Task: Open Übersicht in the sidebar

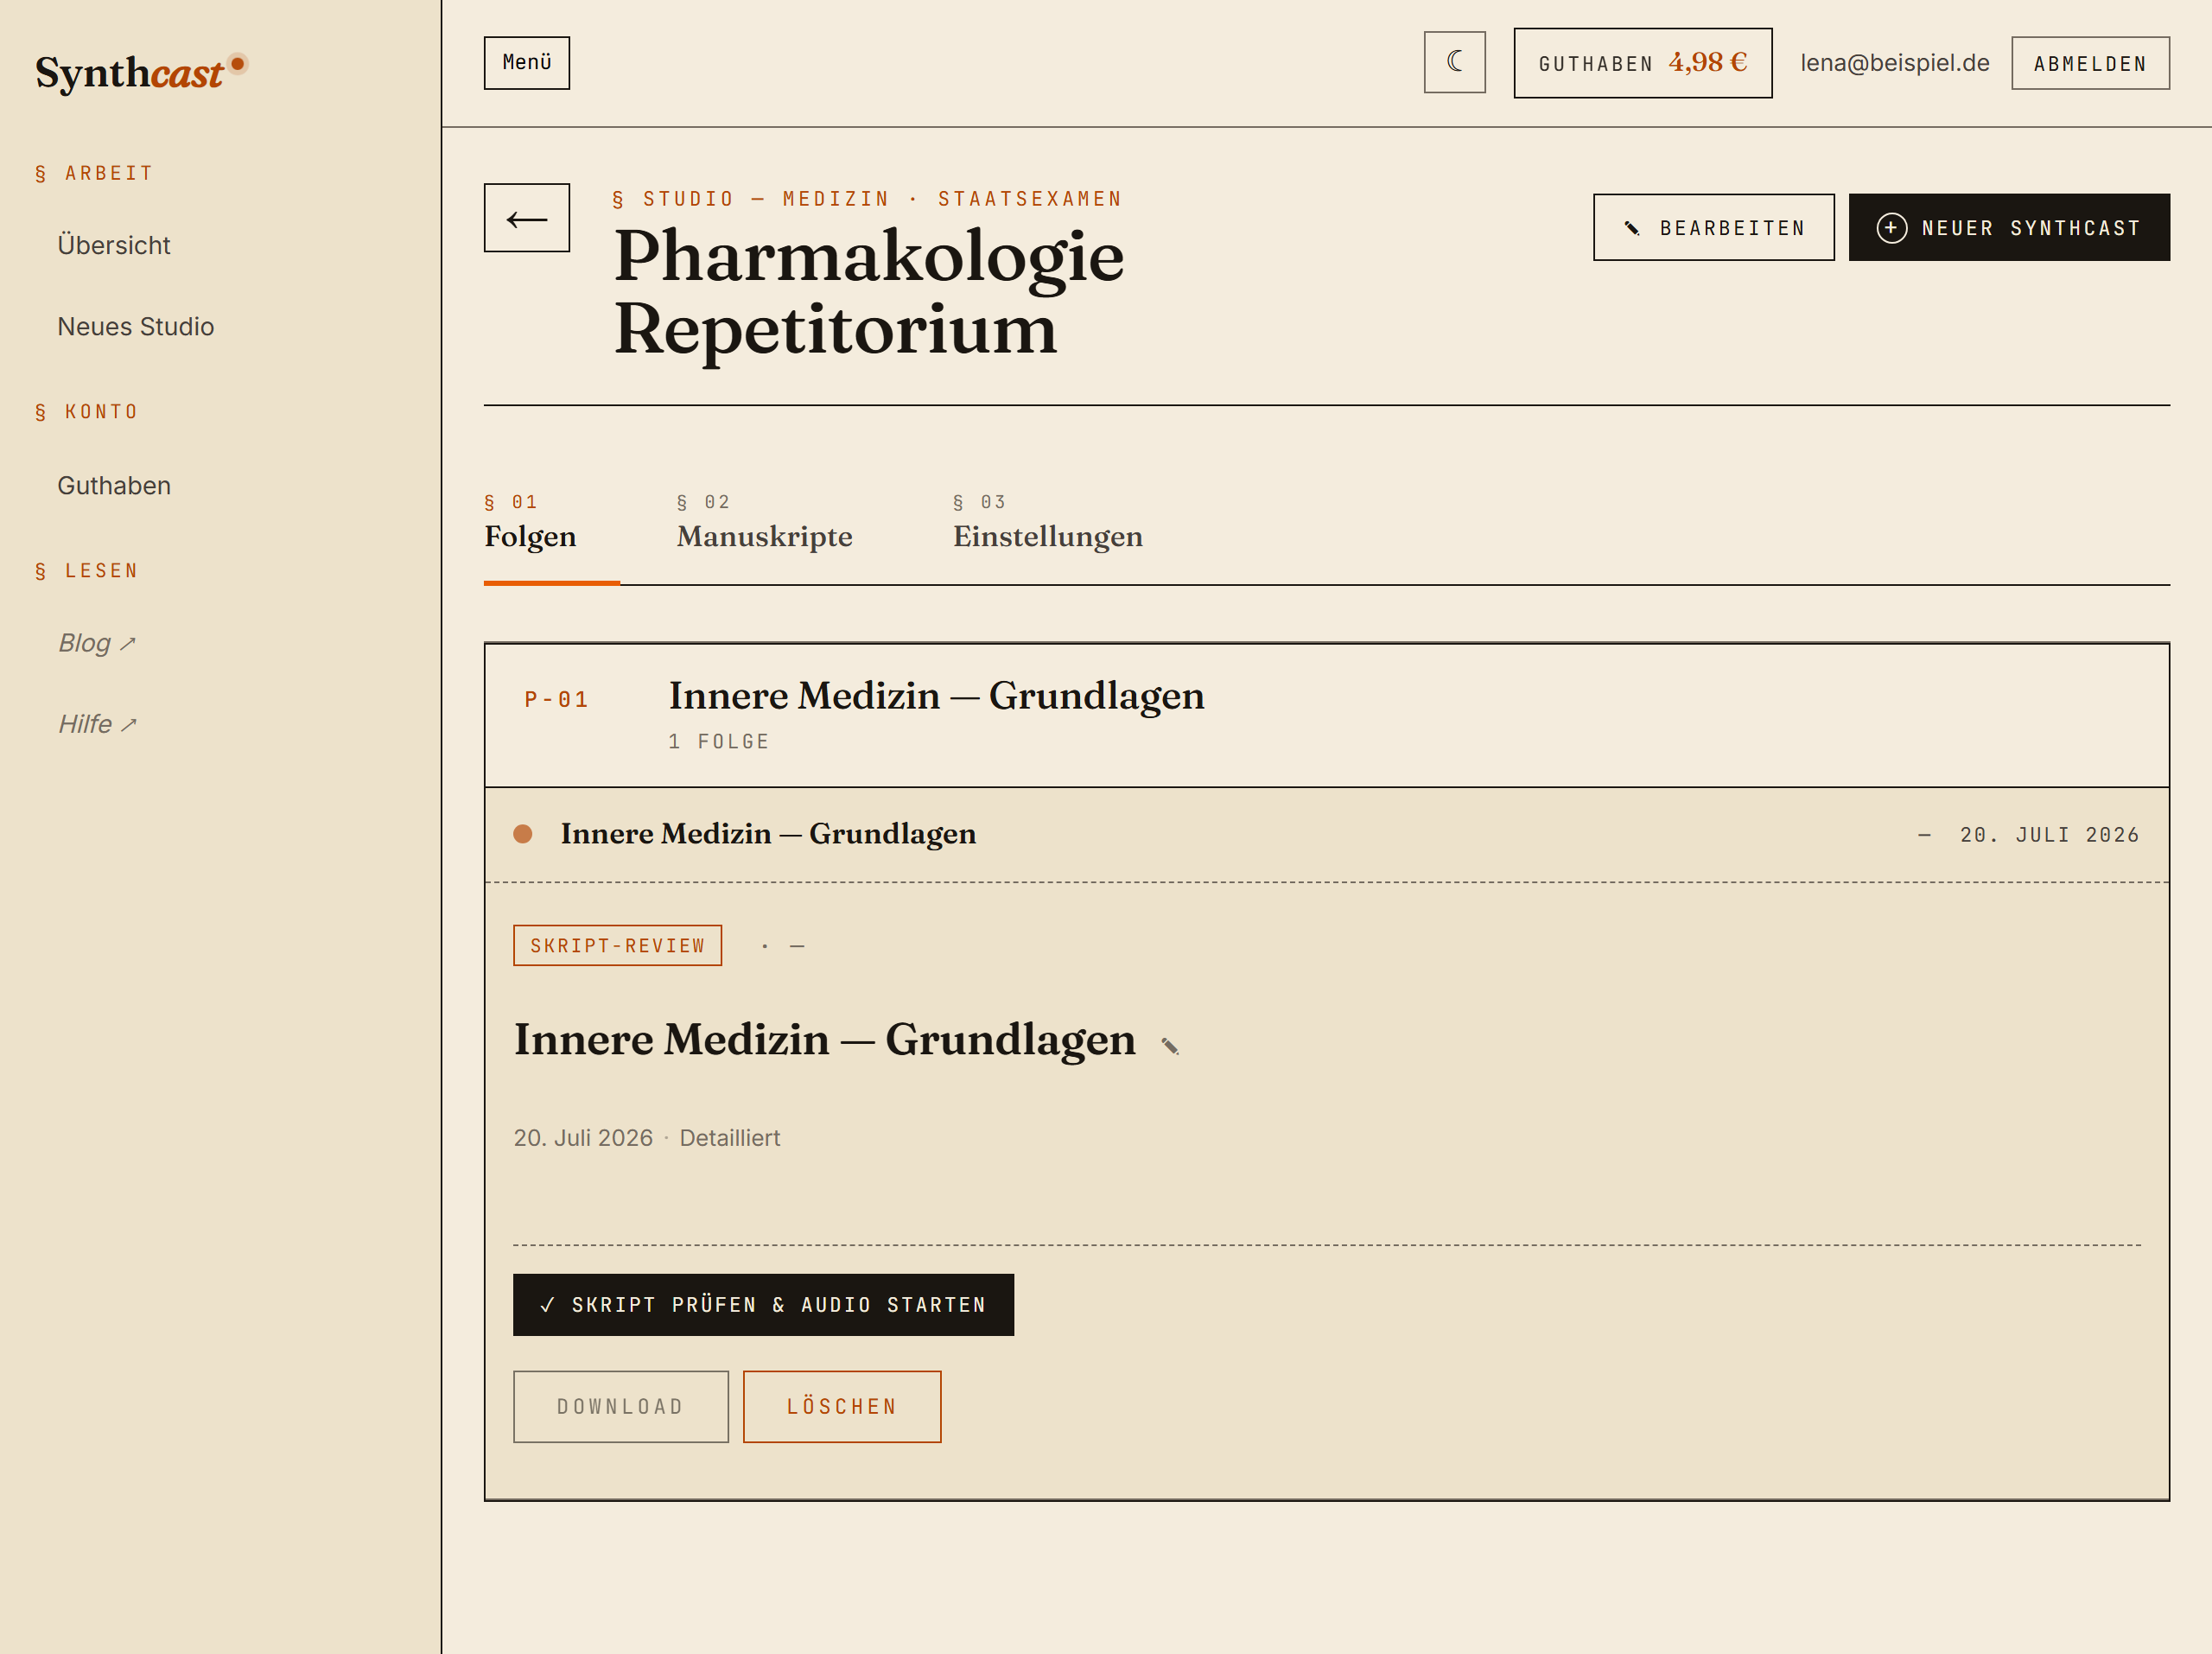Action: click(x=114, y=245)
